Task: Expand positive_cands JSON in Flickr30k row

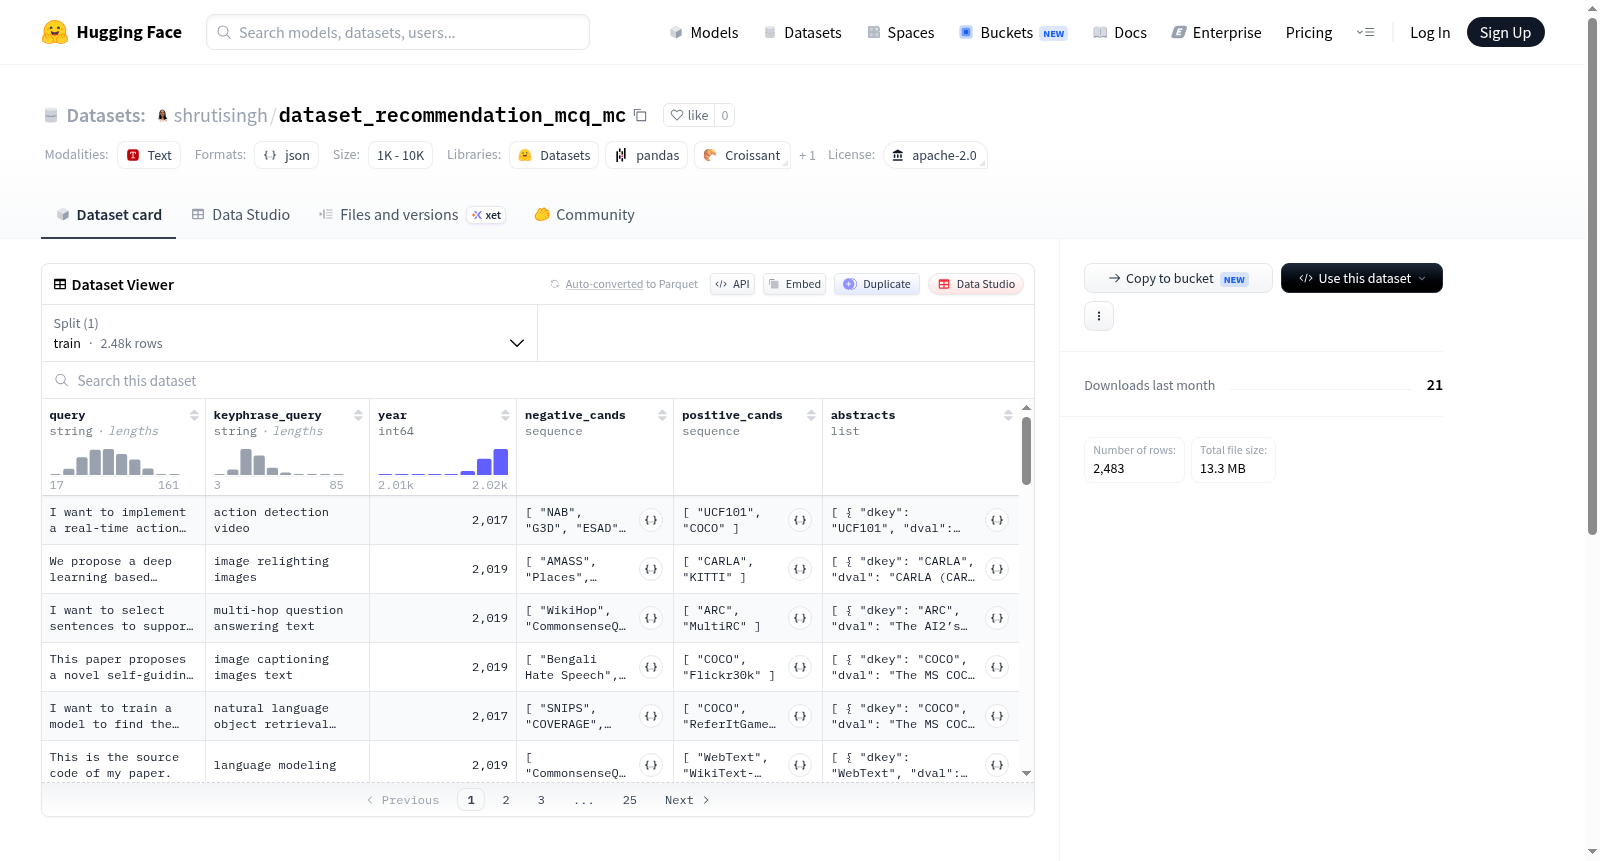Action: pos(800,667)
